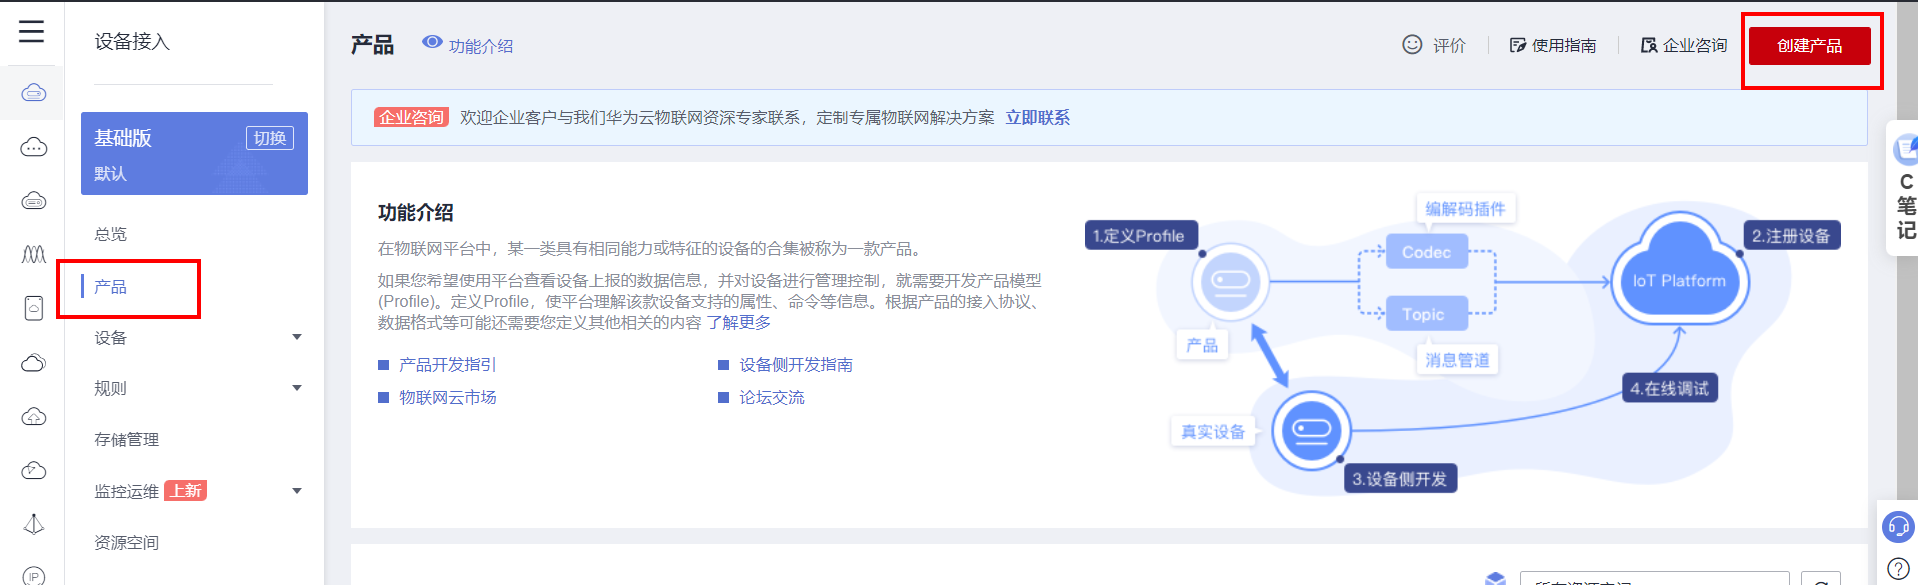
Task: Click the 编解码插件 label
Action: [x=1465, y=209]
